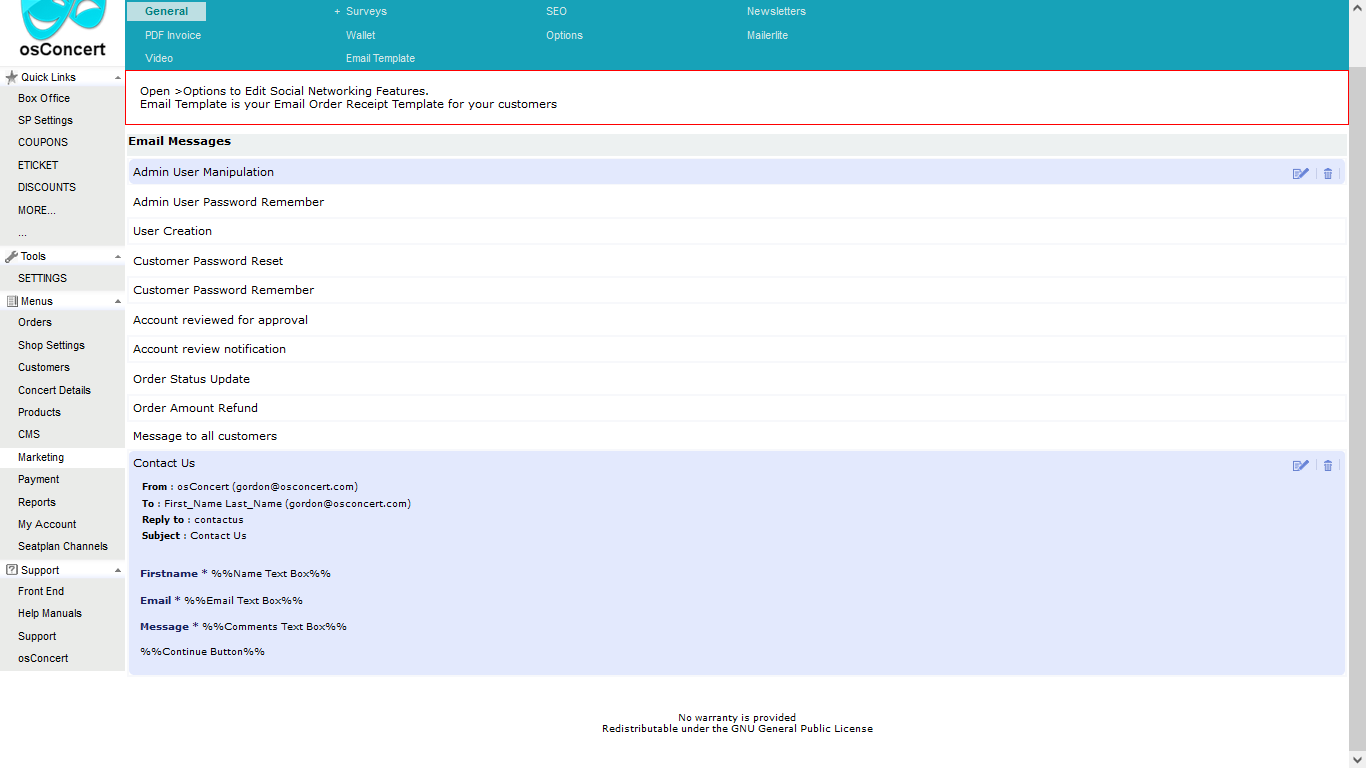Click the osConcert masks logo

coord(62,18)
